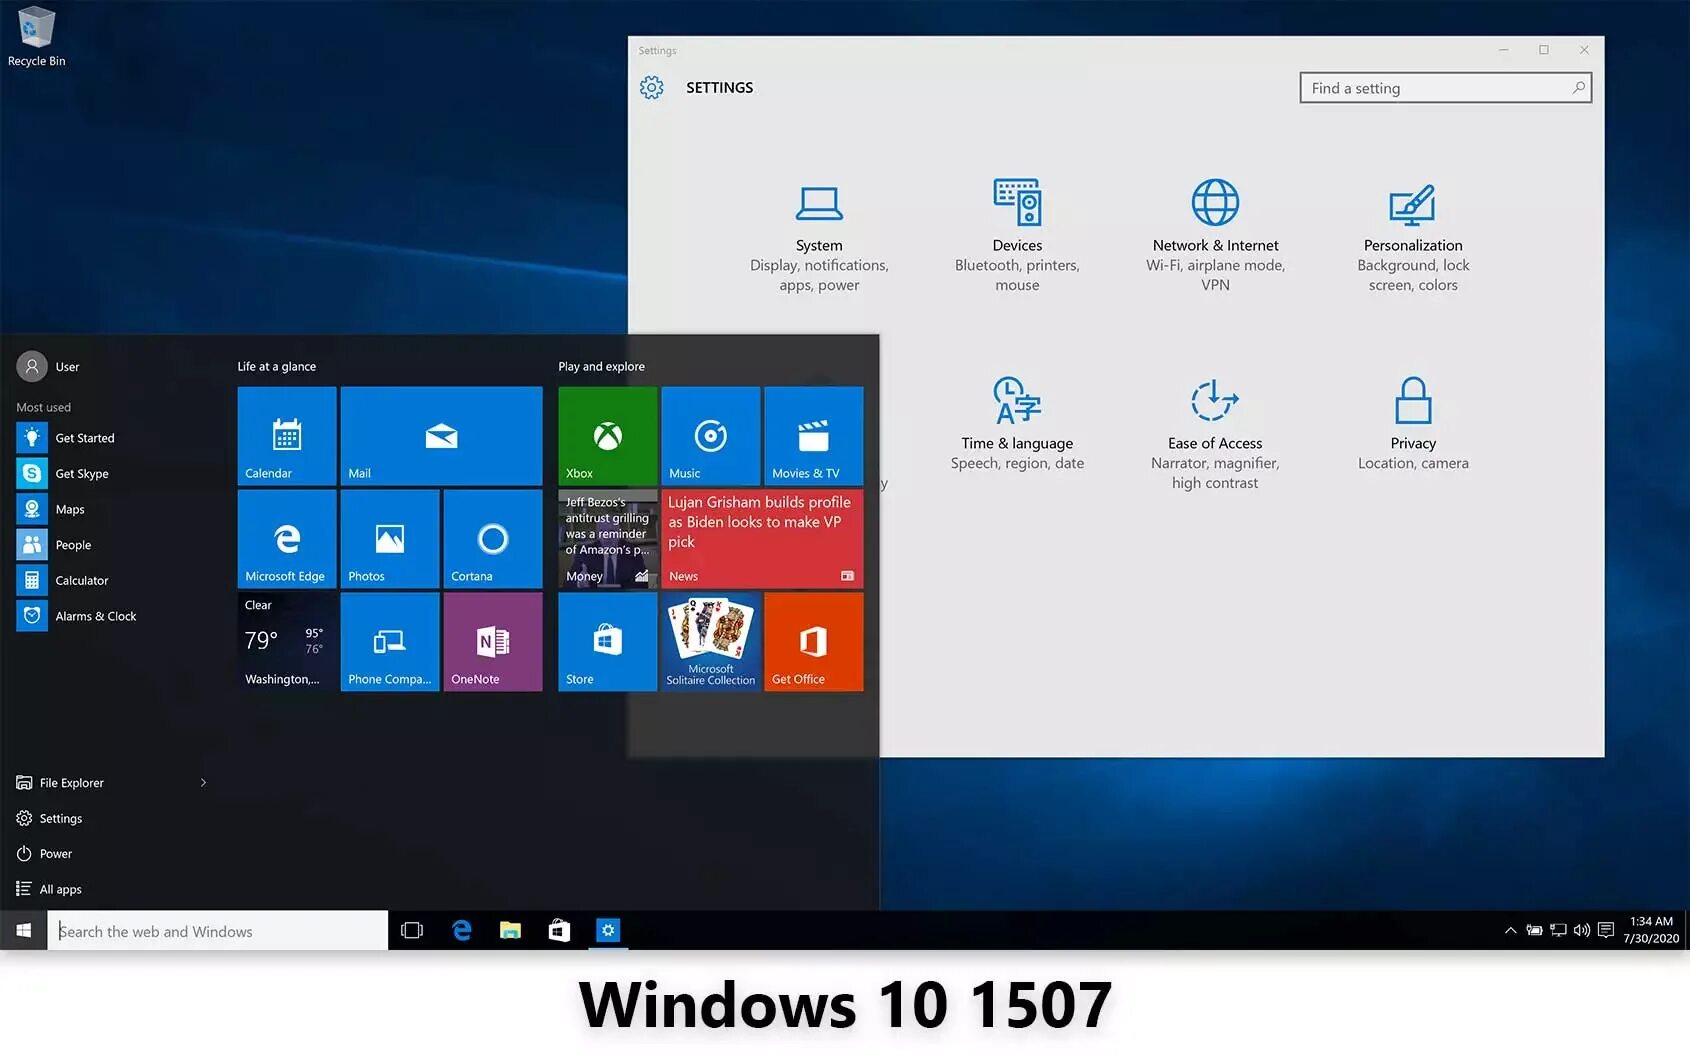This screenshot has width=1690, height=1062.
Task: Open the Movies & TV tile
Action: (x=814, y=436)
